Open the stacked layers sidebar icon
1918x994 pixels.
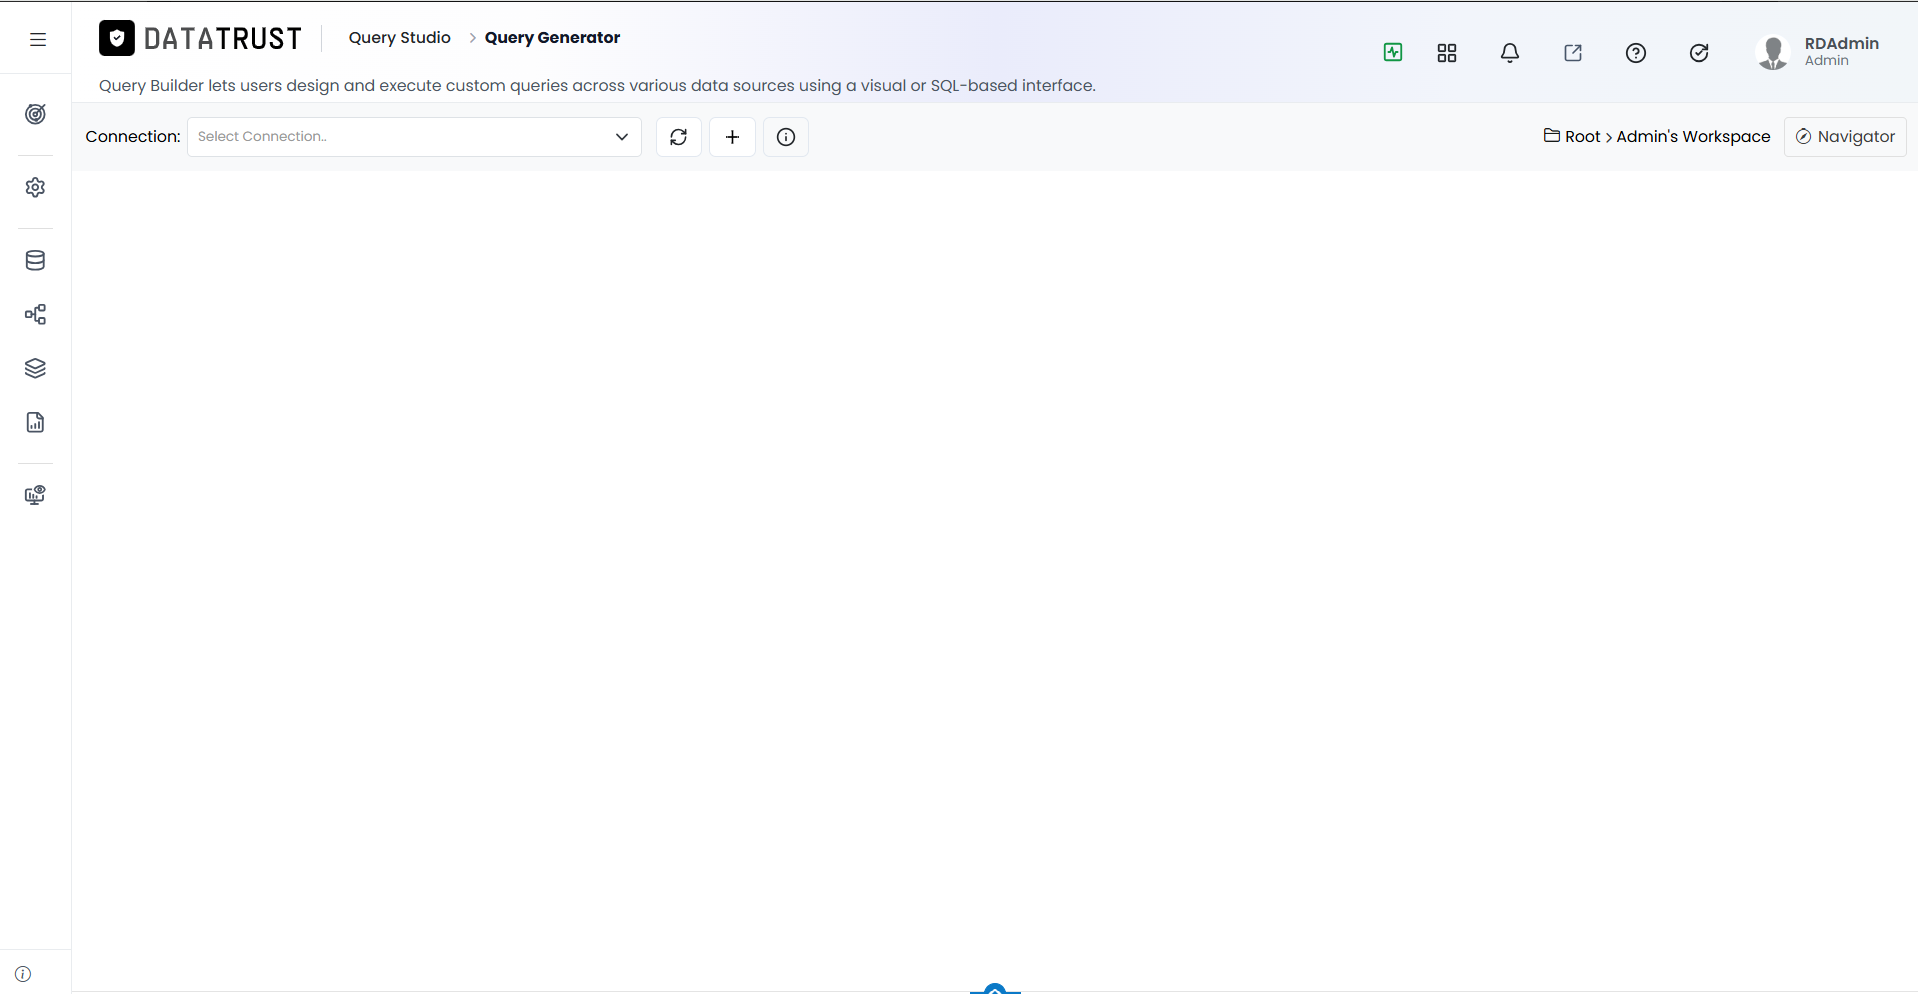[35, 368]
